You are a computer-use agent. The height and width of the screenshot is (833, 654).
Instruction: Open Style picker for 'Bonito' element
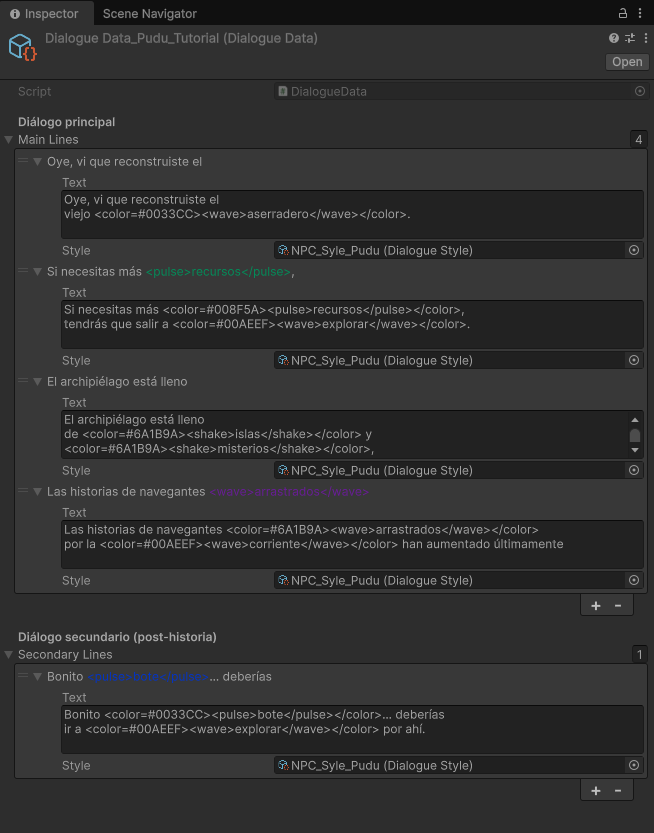634,765
